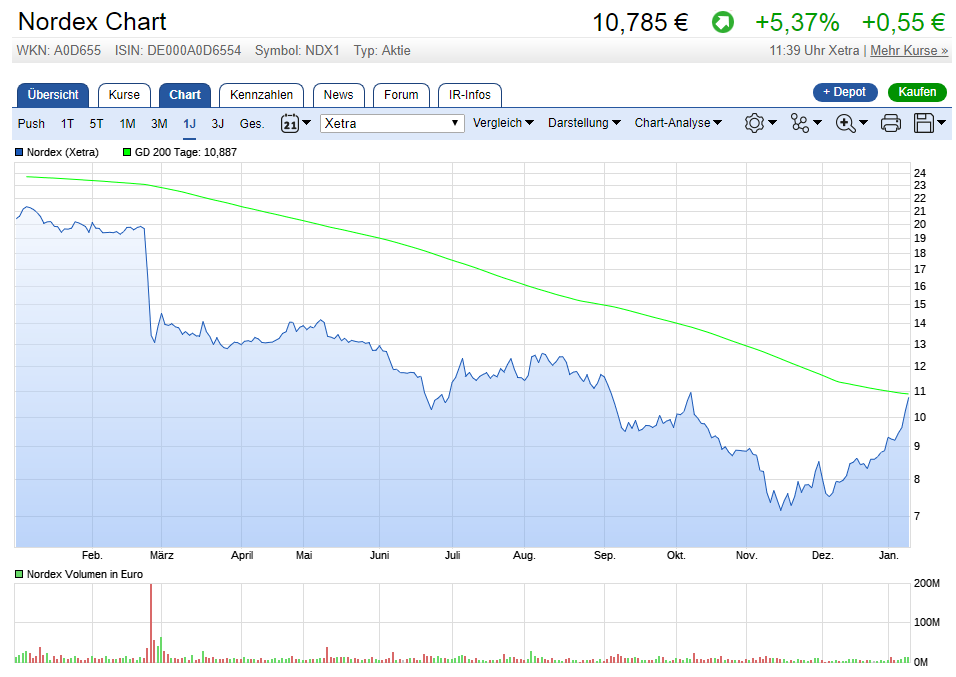
Task: Open chart settings gear icon
Action: pyautogui.click(x=754, y=123)
